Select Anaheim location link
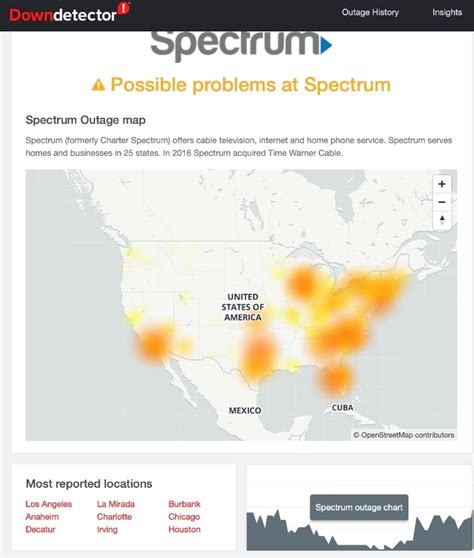The height and width of the screenshot is (558, 474). [x=42, y=517]
